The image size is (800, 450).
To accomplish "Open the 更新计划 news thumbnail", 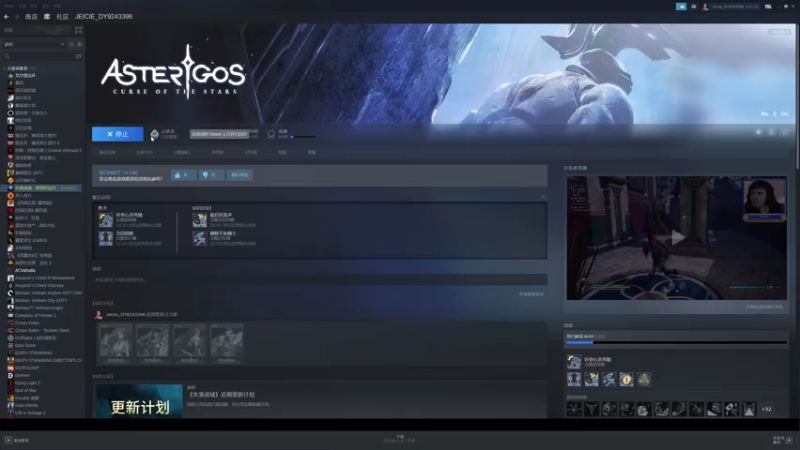I will (x=139, y=402).
